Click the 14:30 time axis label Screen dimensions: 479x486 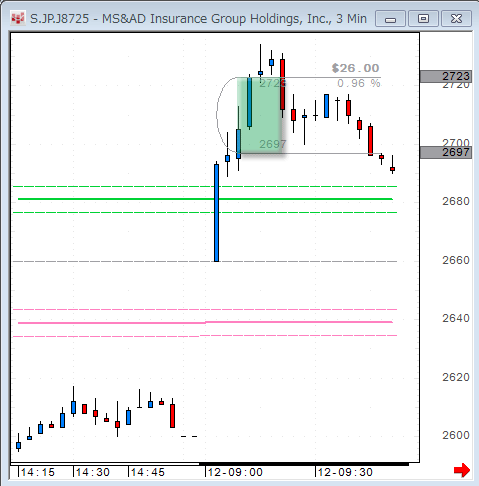93,472
